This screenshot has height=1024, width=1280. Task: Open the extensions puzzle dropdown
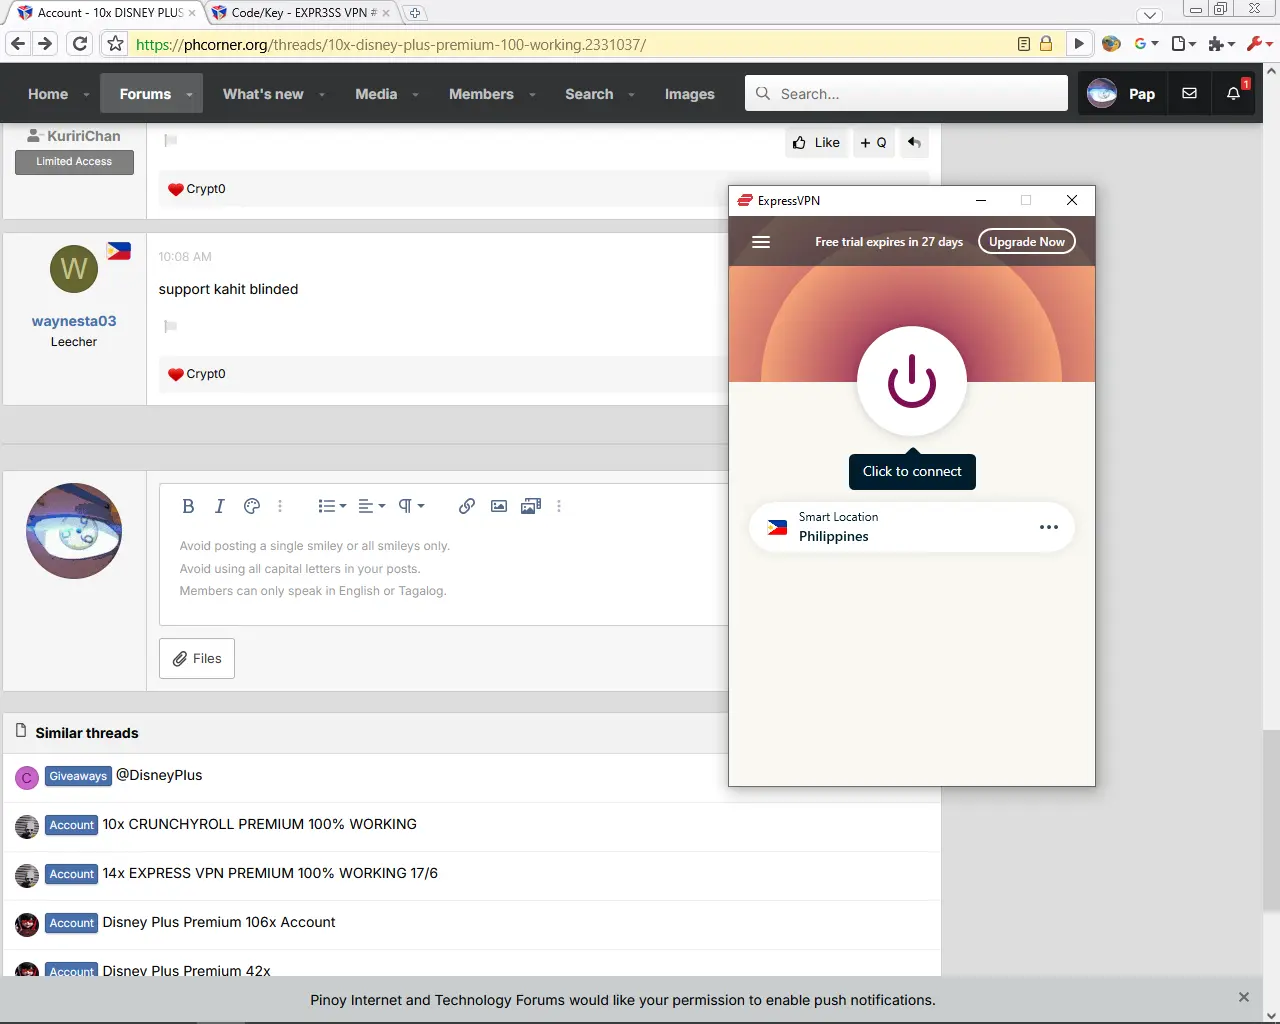(x=1221, y=44)
